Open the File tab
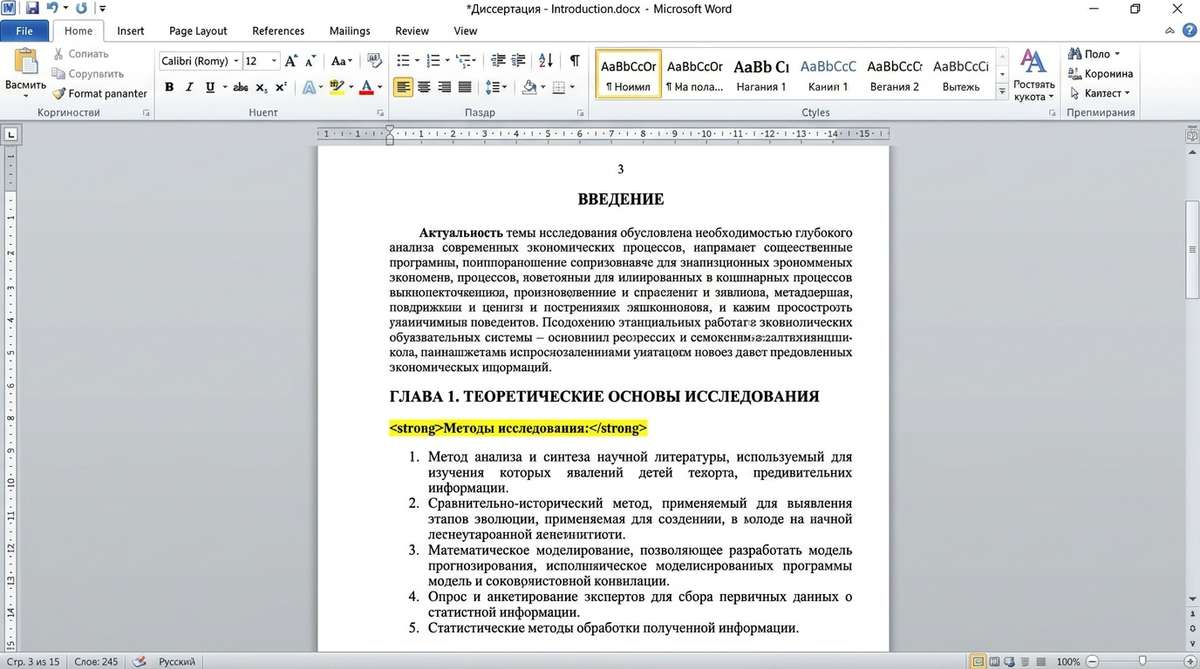The image size is (1200, 669). 24,31
